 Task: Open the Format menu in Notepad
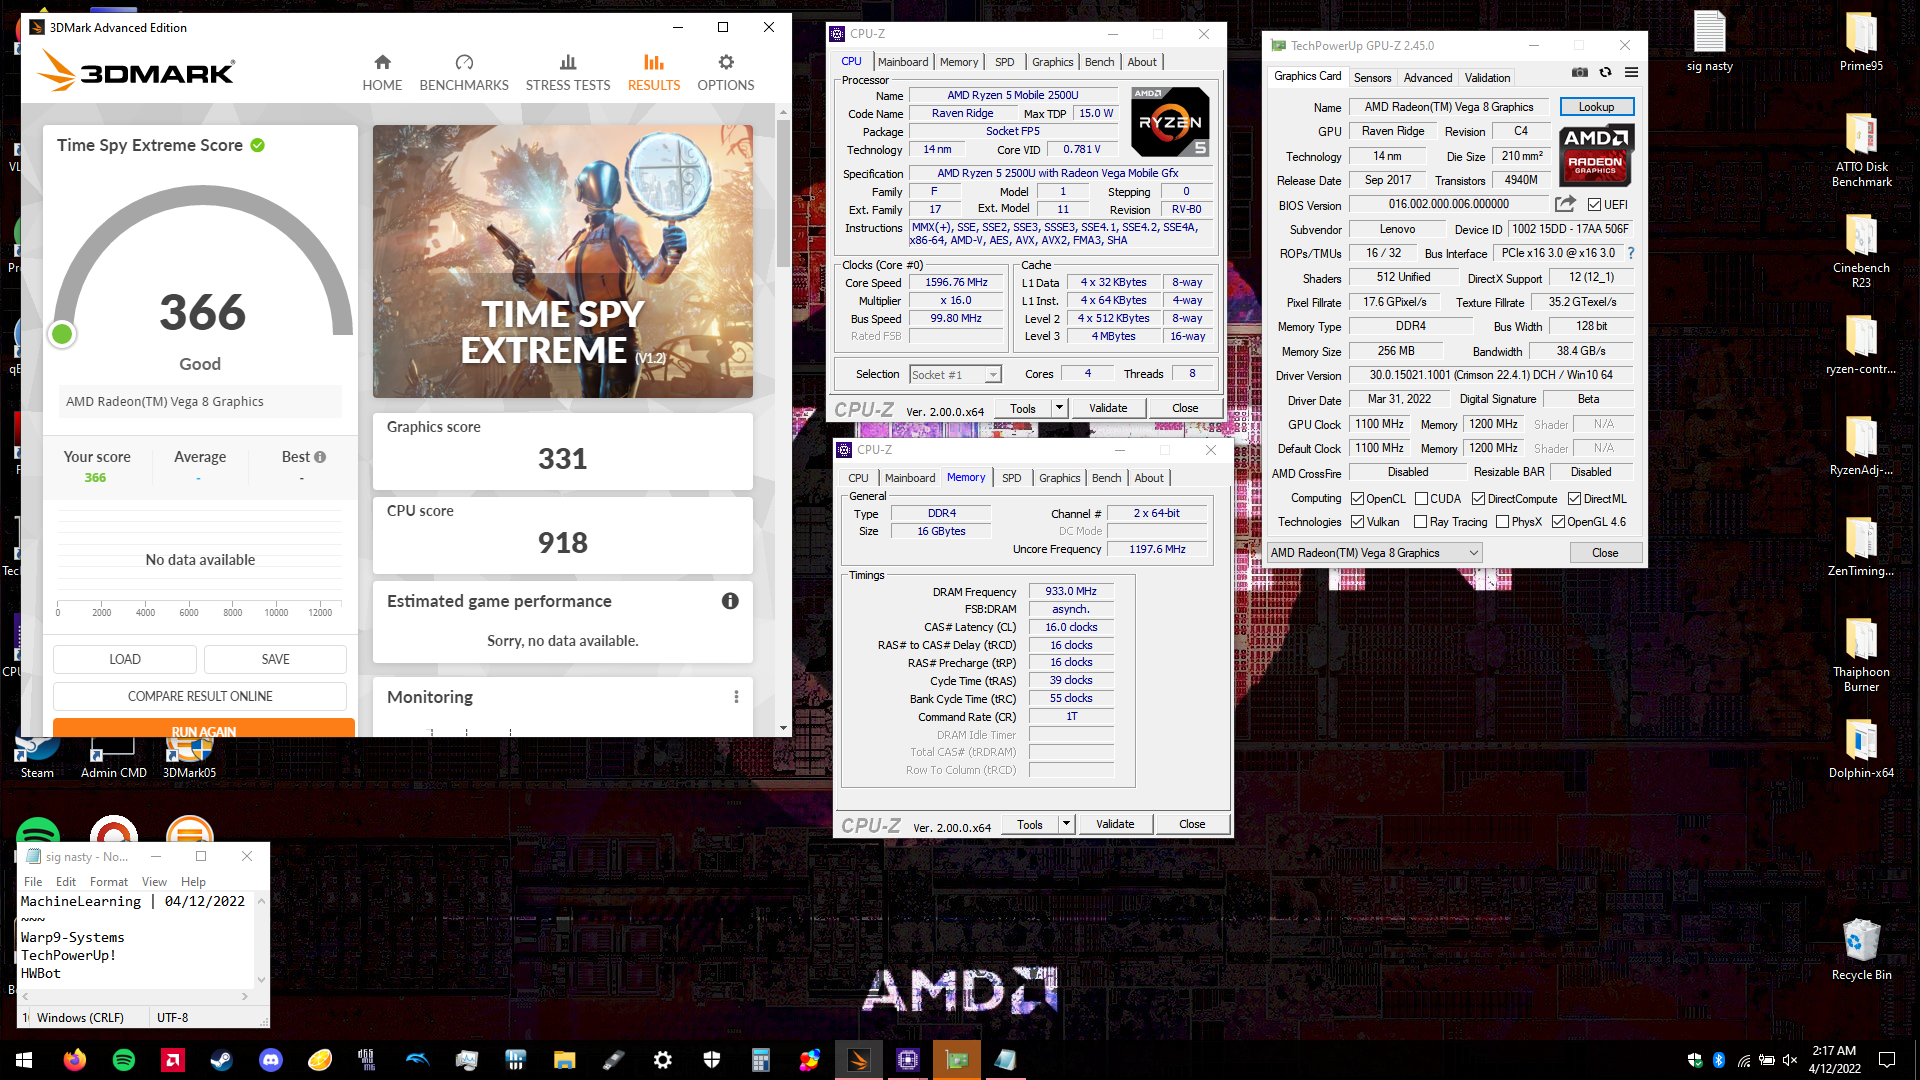tap(109, 882)
